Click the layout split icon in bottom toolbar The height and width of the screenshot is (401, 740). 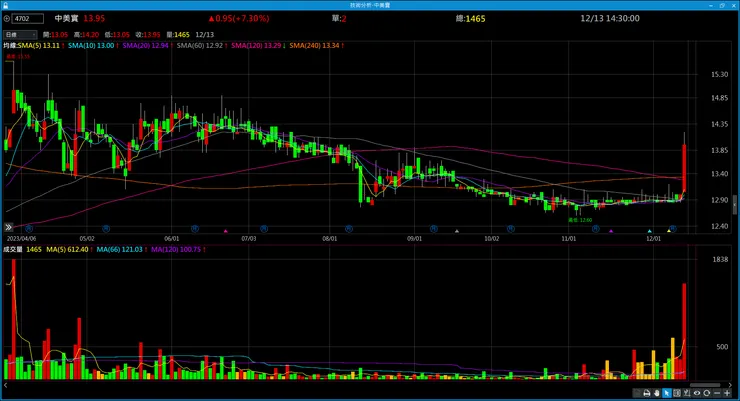677,393
